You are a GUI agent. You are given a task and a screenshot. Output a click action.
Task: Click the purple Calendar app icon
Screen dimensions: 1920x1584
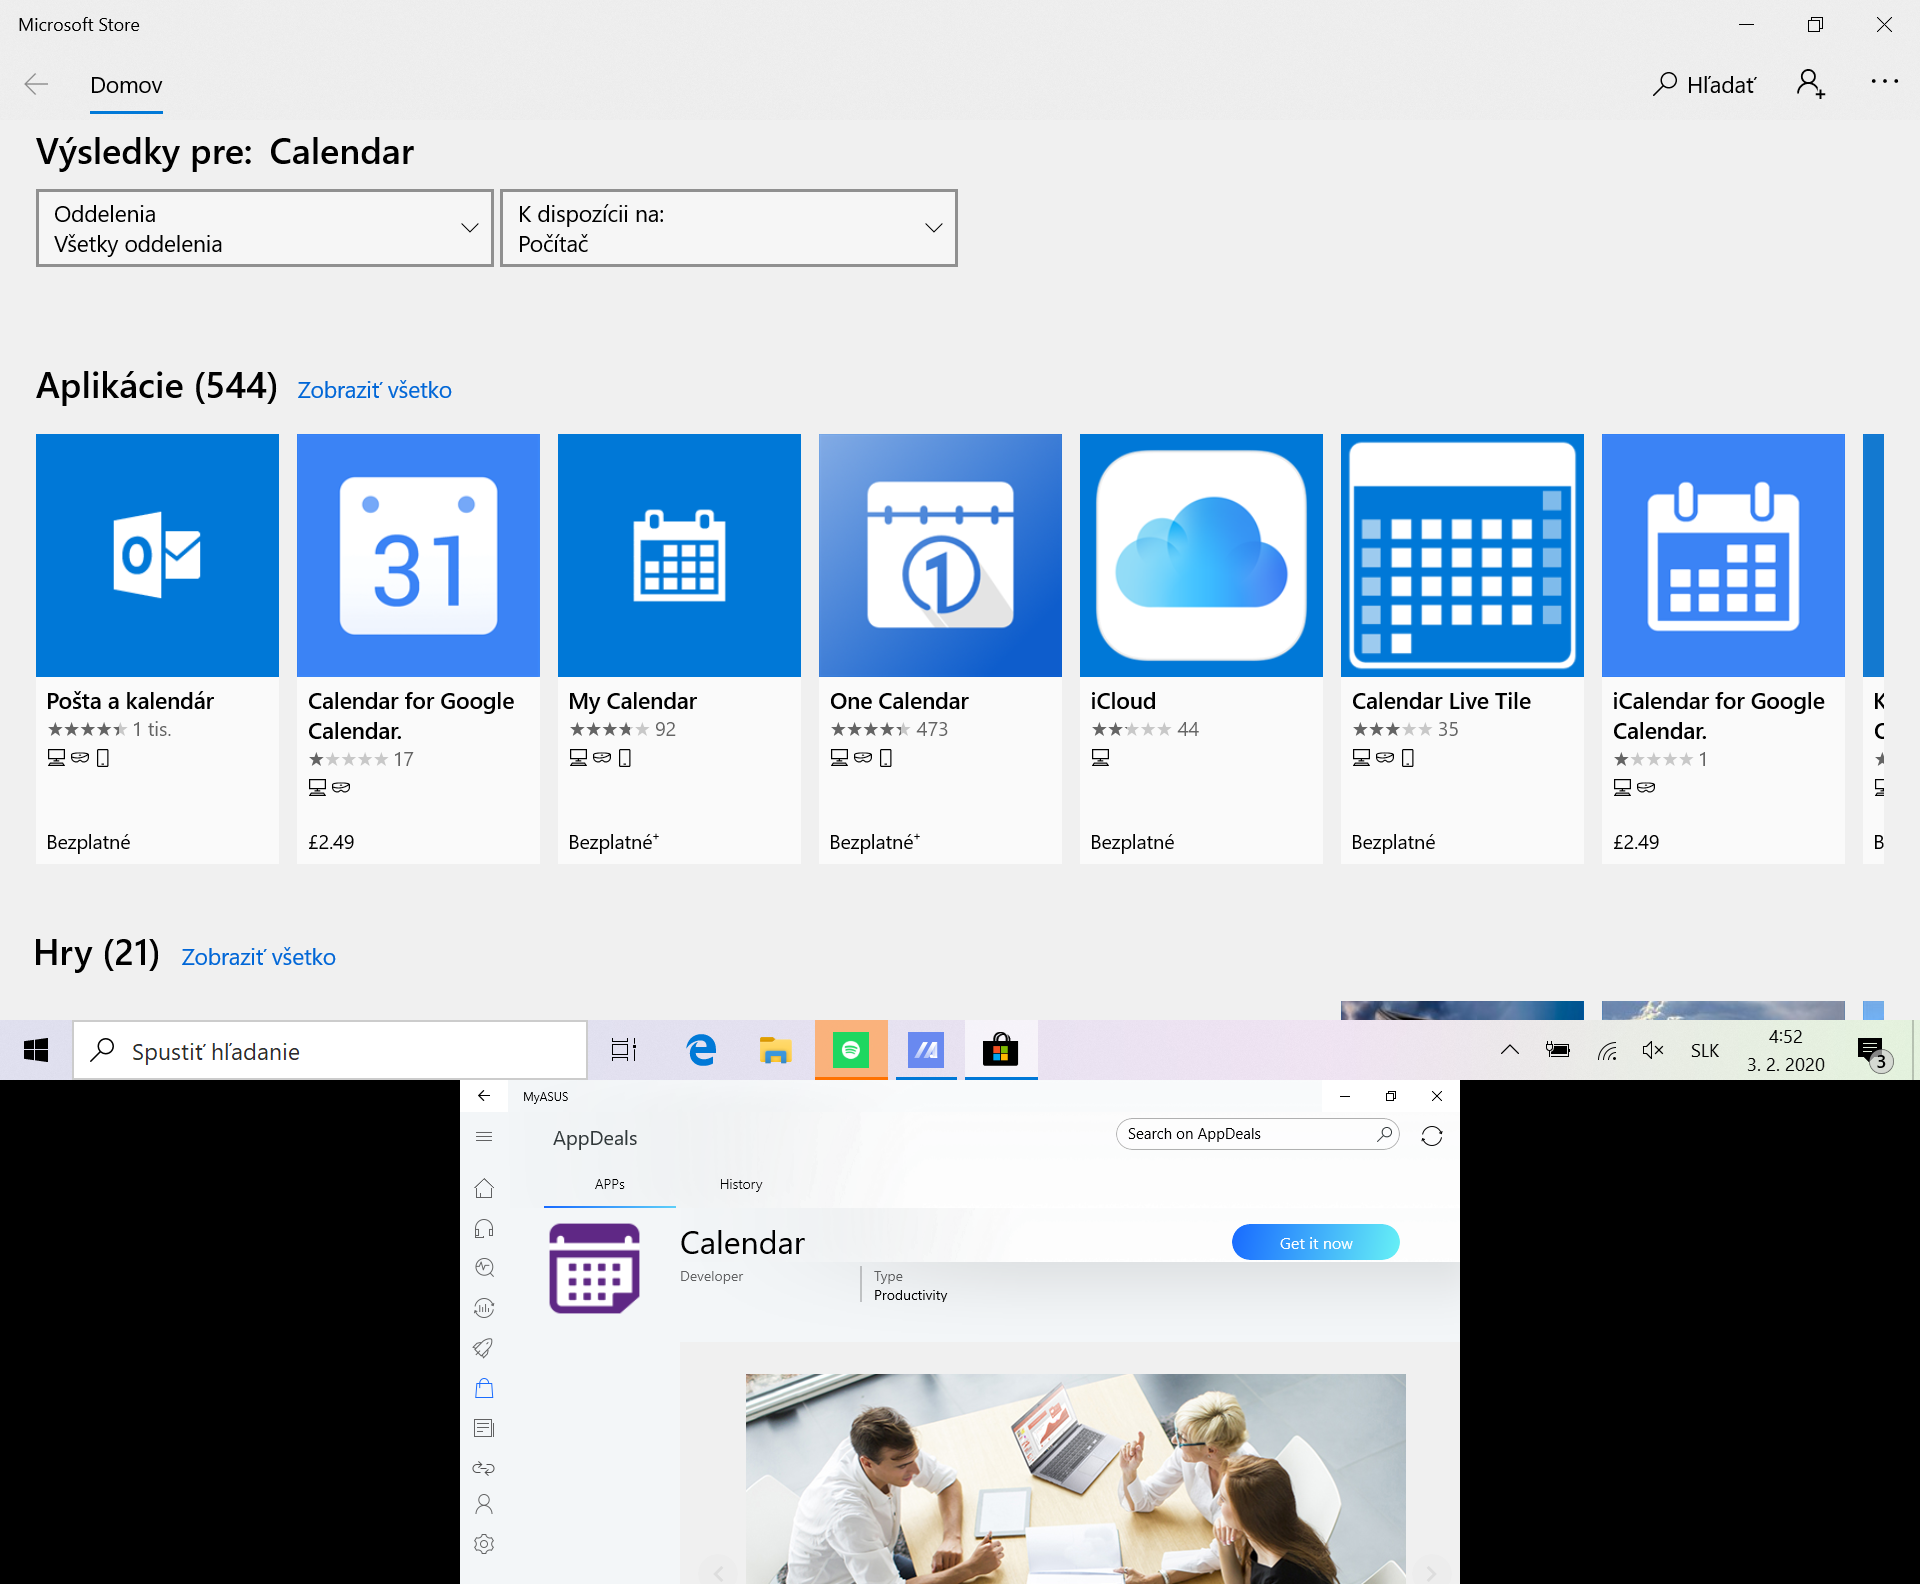click(x=594, y=1268)
